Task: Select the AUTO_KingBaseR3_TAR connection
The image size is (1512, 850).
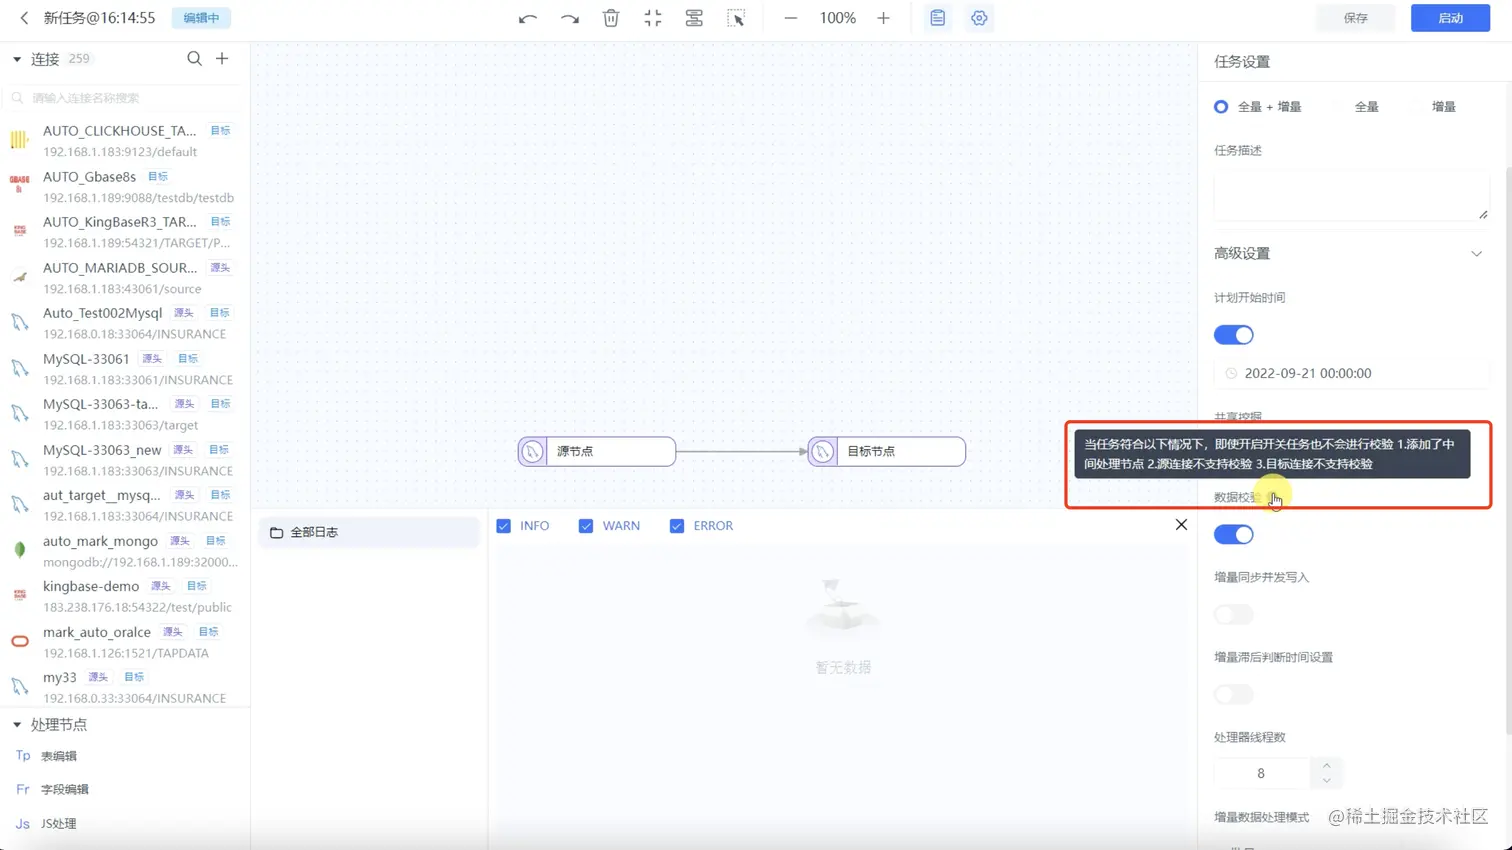Action: (125, 232)
